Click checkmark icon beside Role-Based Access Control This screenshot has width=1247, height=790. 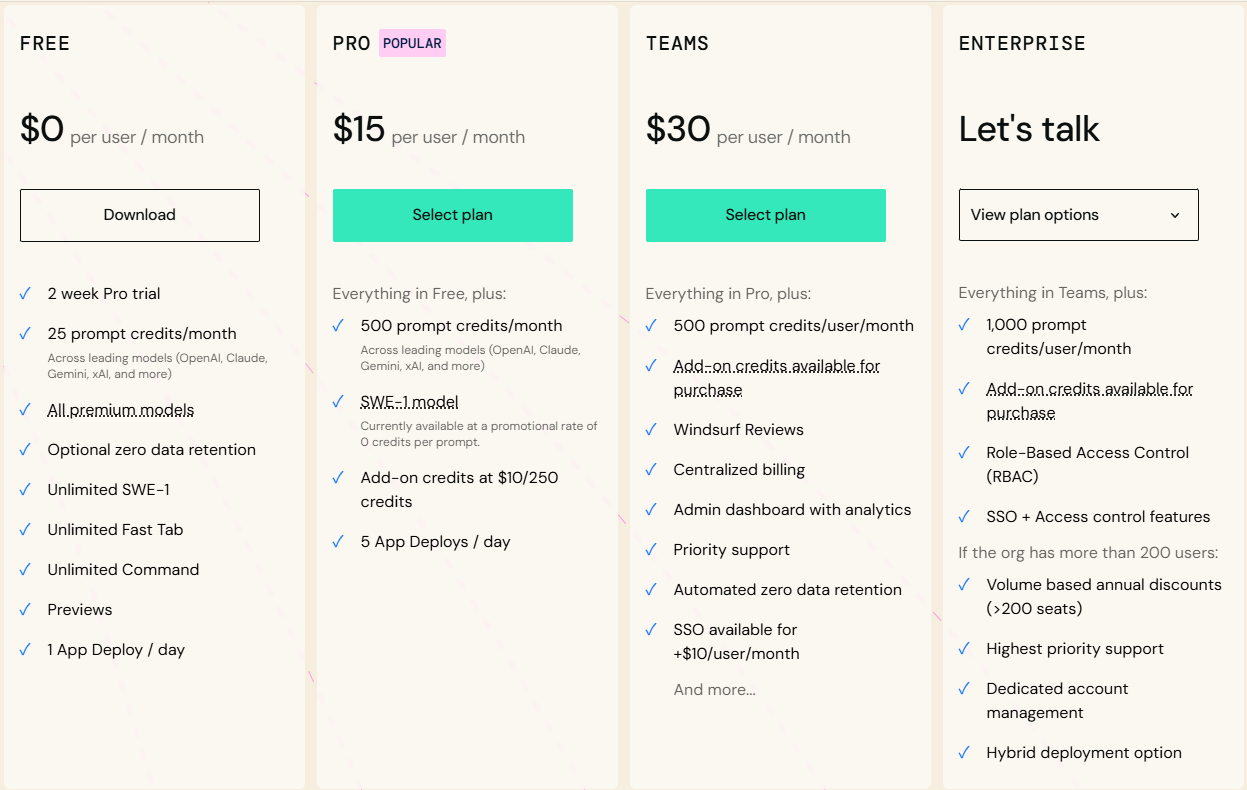tap(964, 453)
